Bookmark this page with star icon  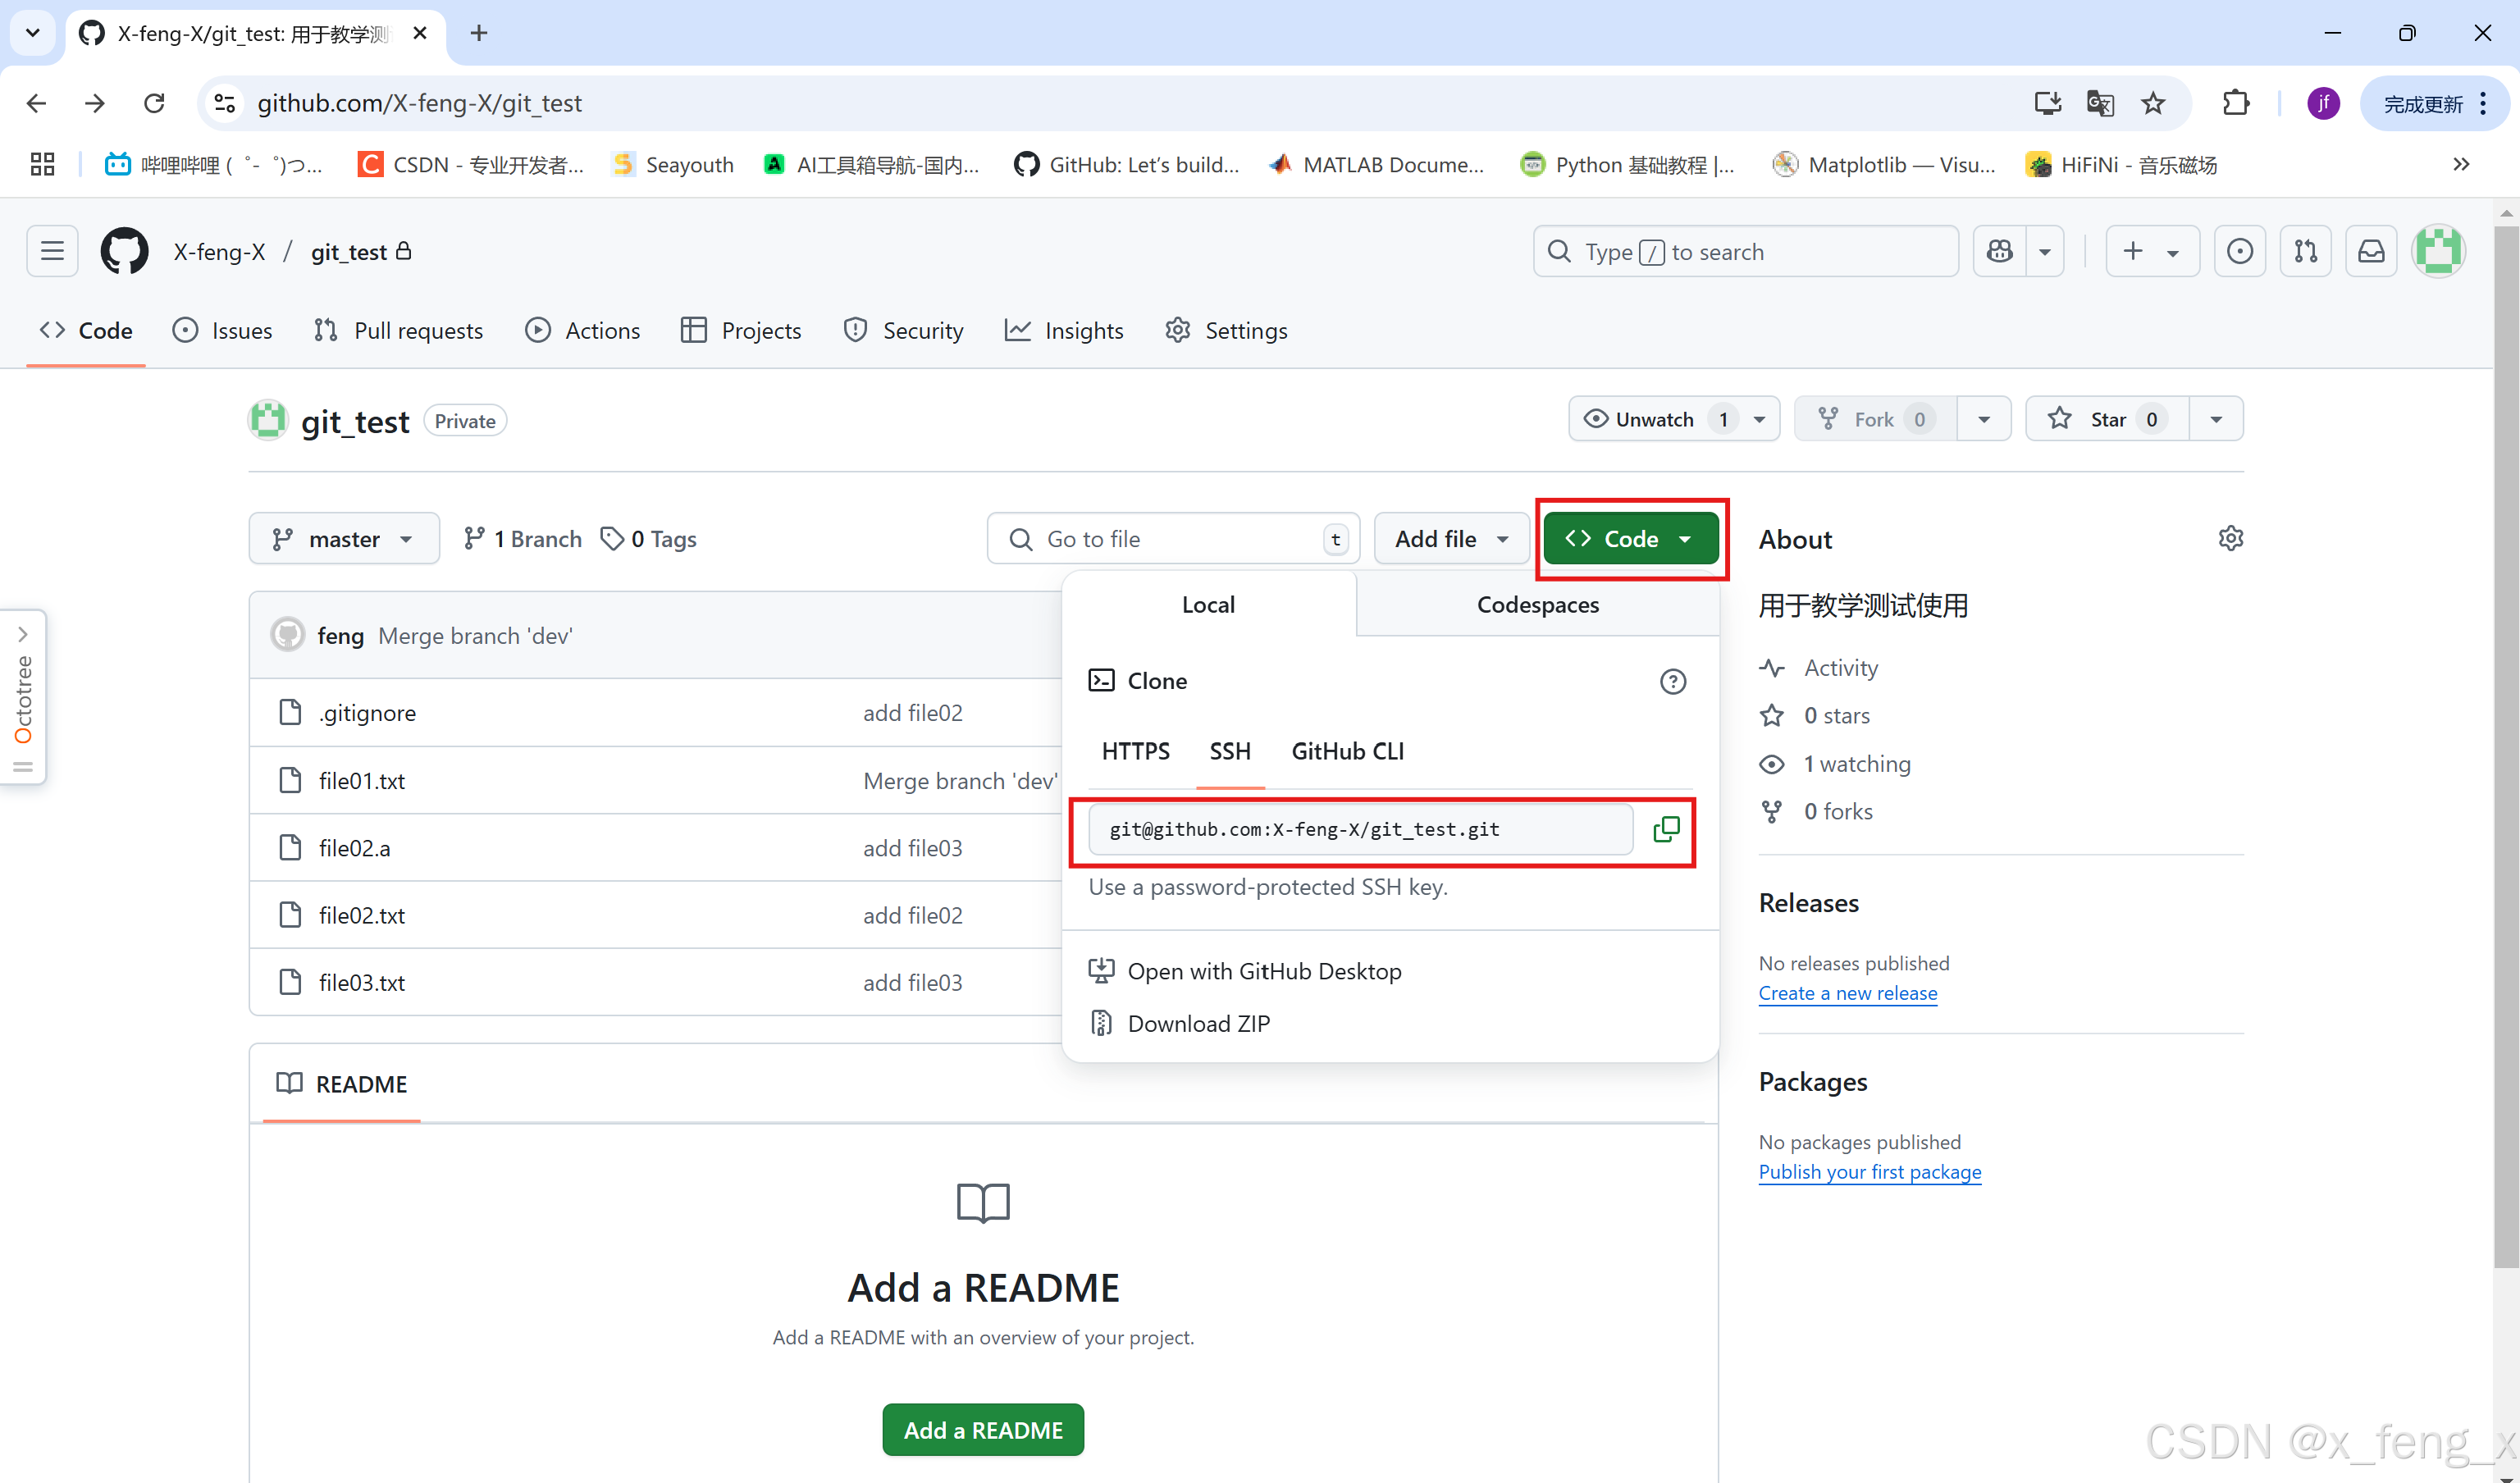click(x=2153, y=103)
